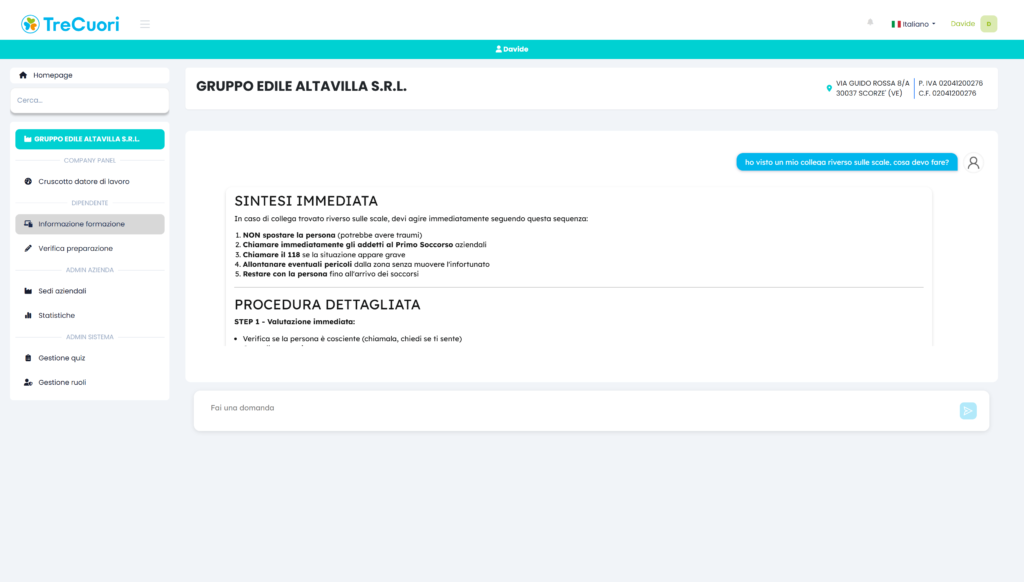Click the green D user avatar

click(989, 24)
